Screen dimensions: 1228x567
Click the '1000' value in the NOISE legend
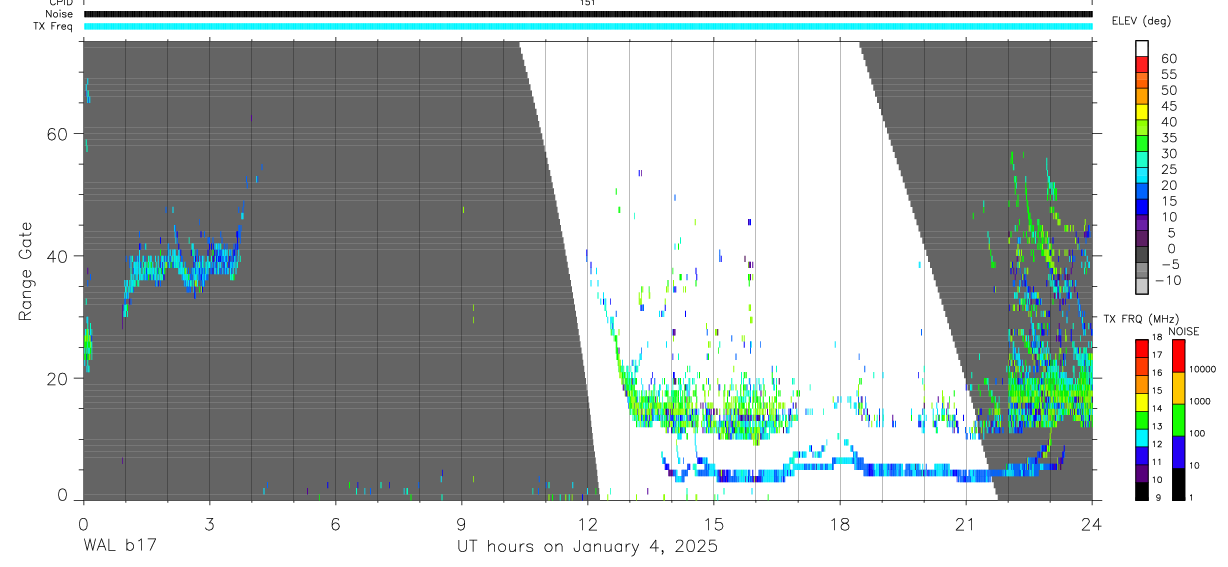point(1201,401)
